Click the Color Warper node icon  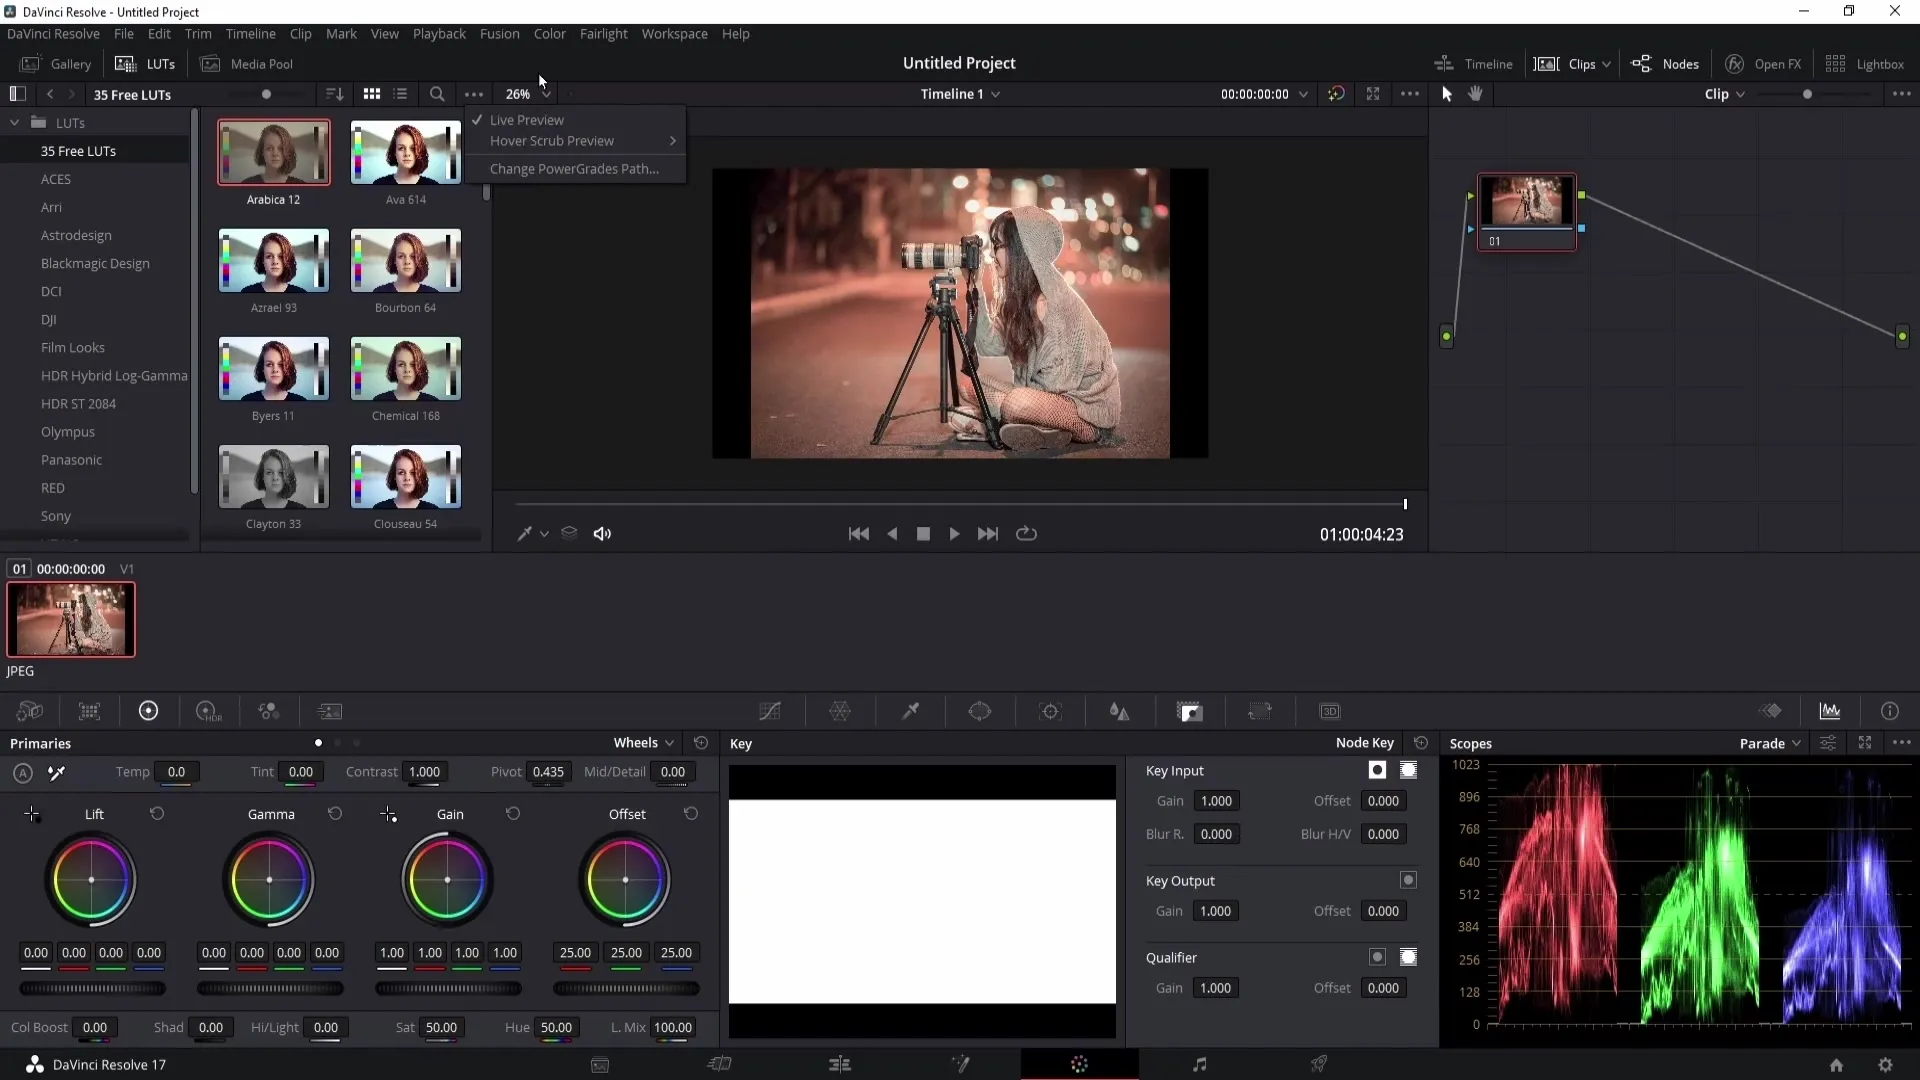840,711
